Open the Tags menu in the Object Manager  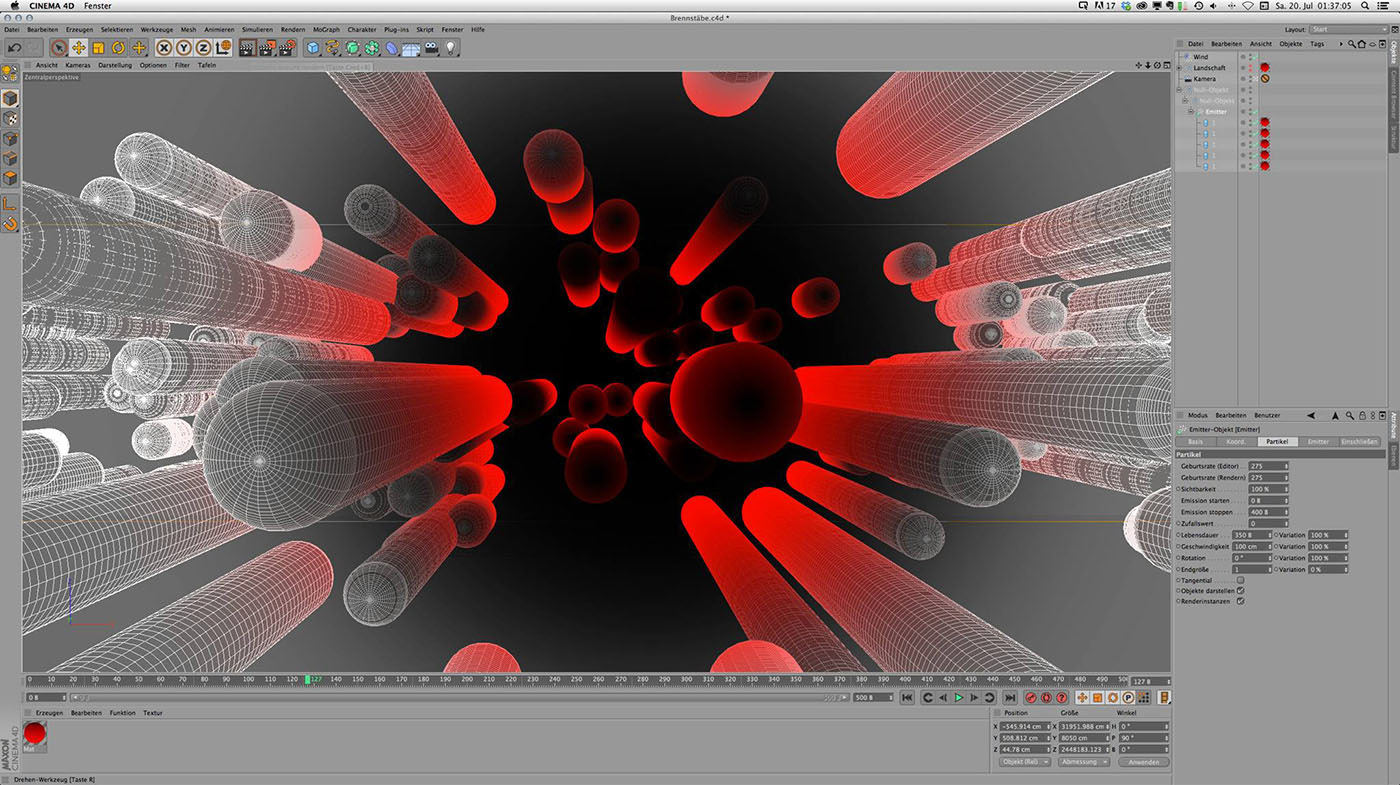[1318, 44]
